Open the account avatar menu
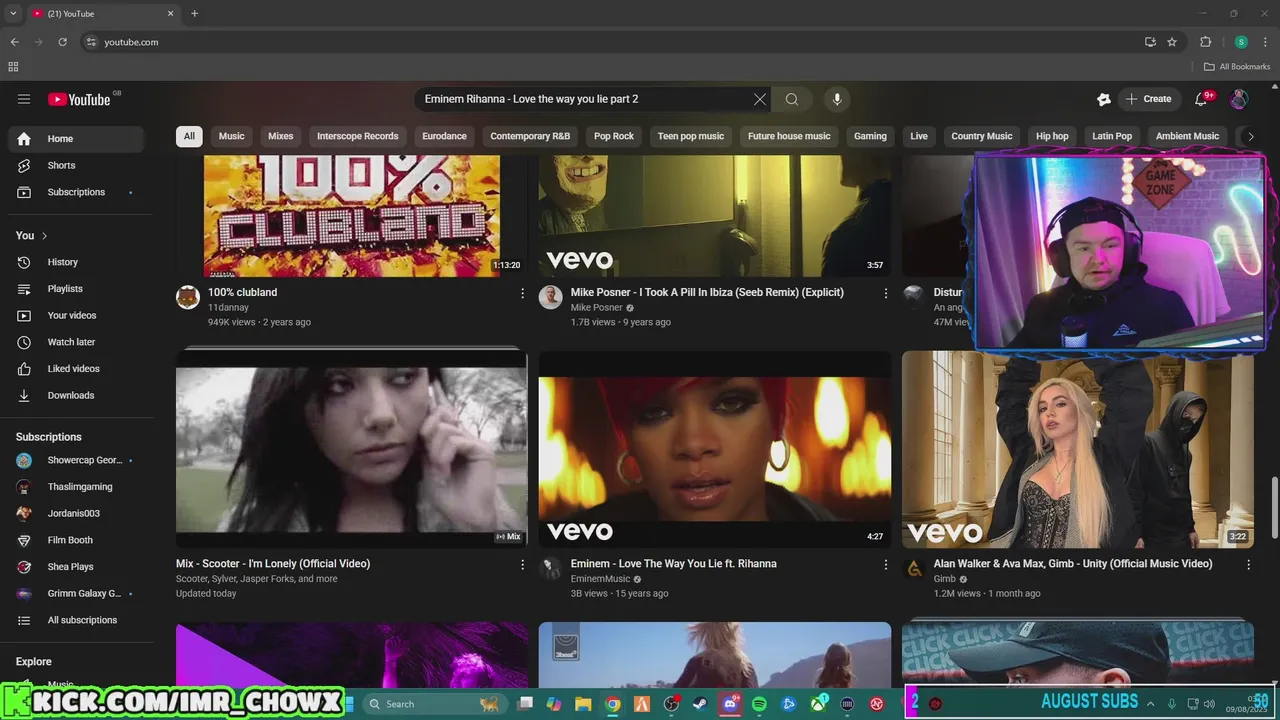 (x=1239, y=99)
